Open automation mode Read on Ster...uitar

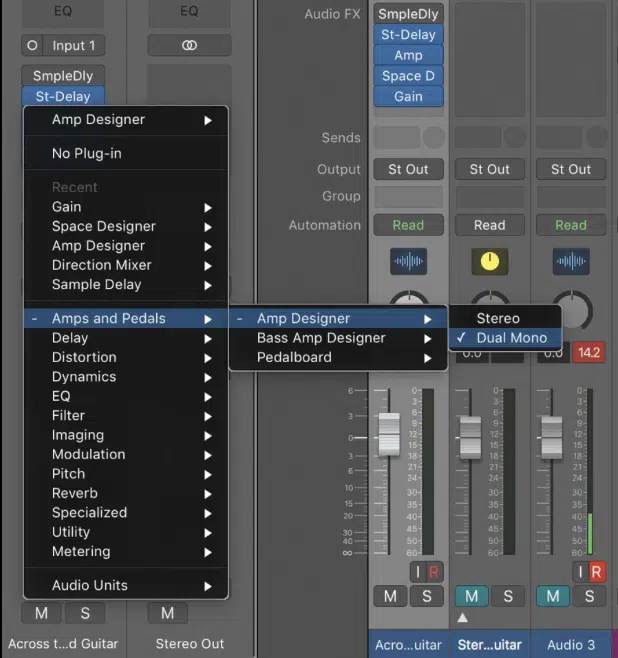pos(490,225)
